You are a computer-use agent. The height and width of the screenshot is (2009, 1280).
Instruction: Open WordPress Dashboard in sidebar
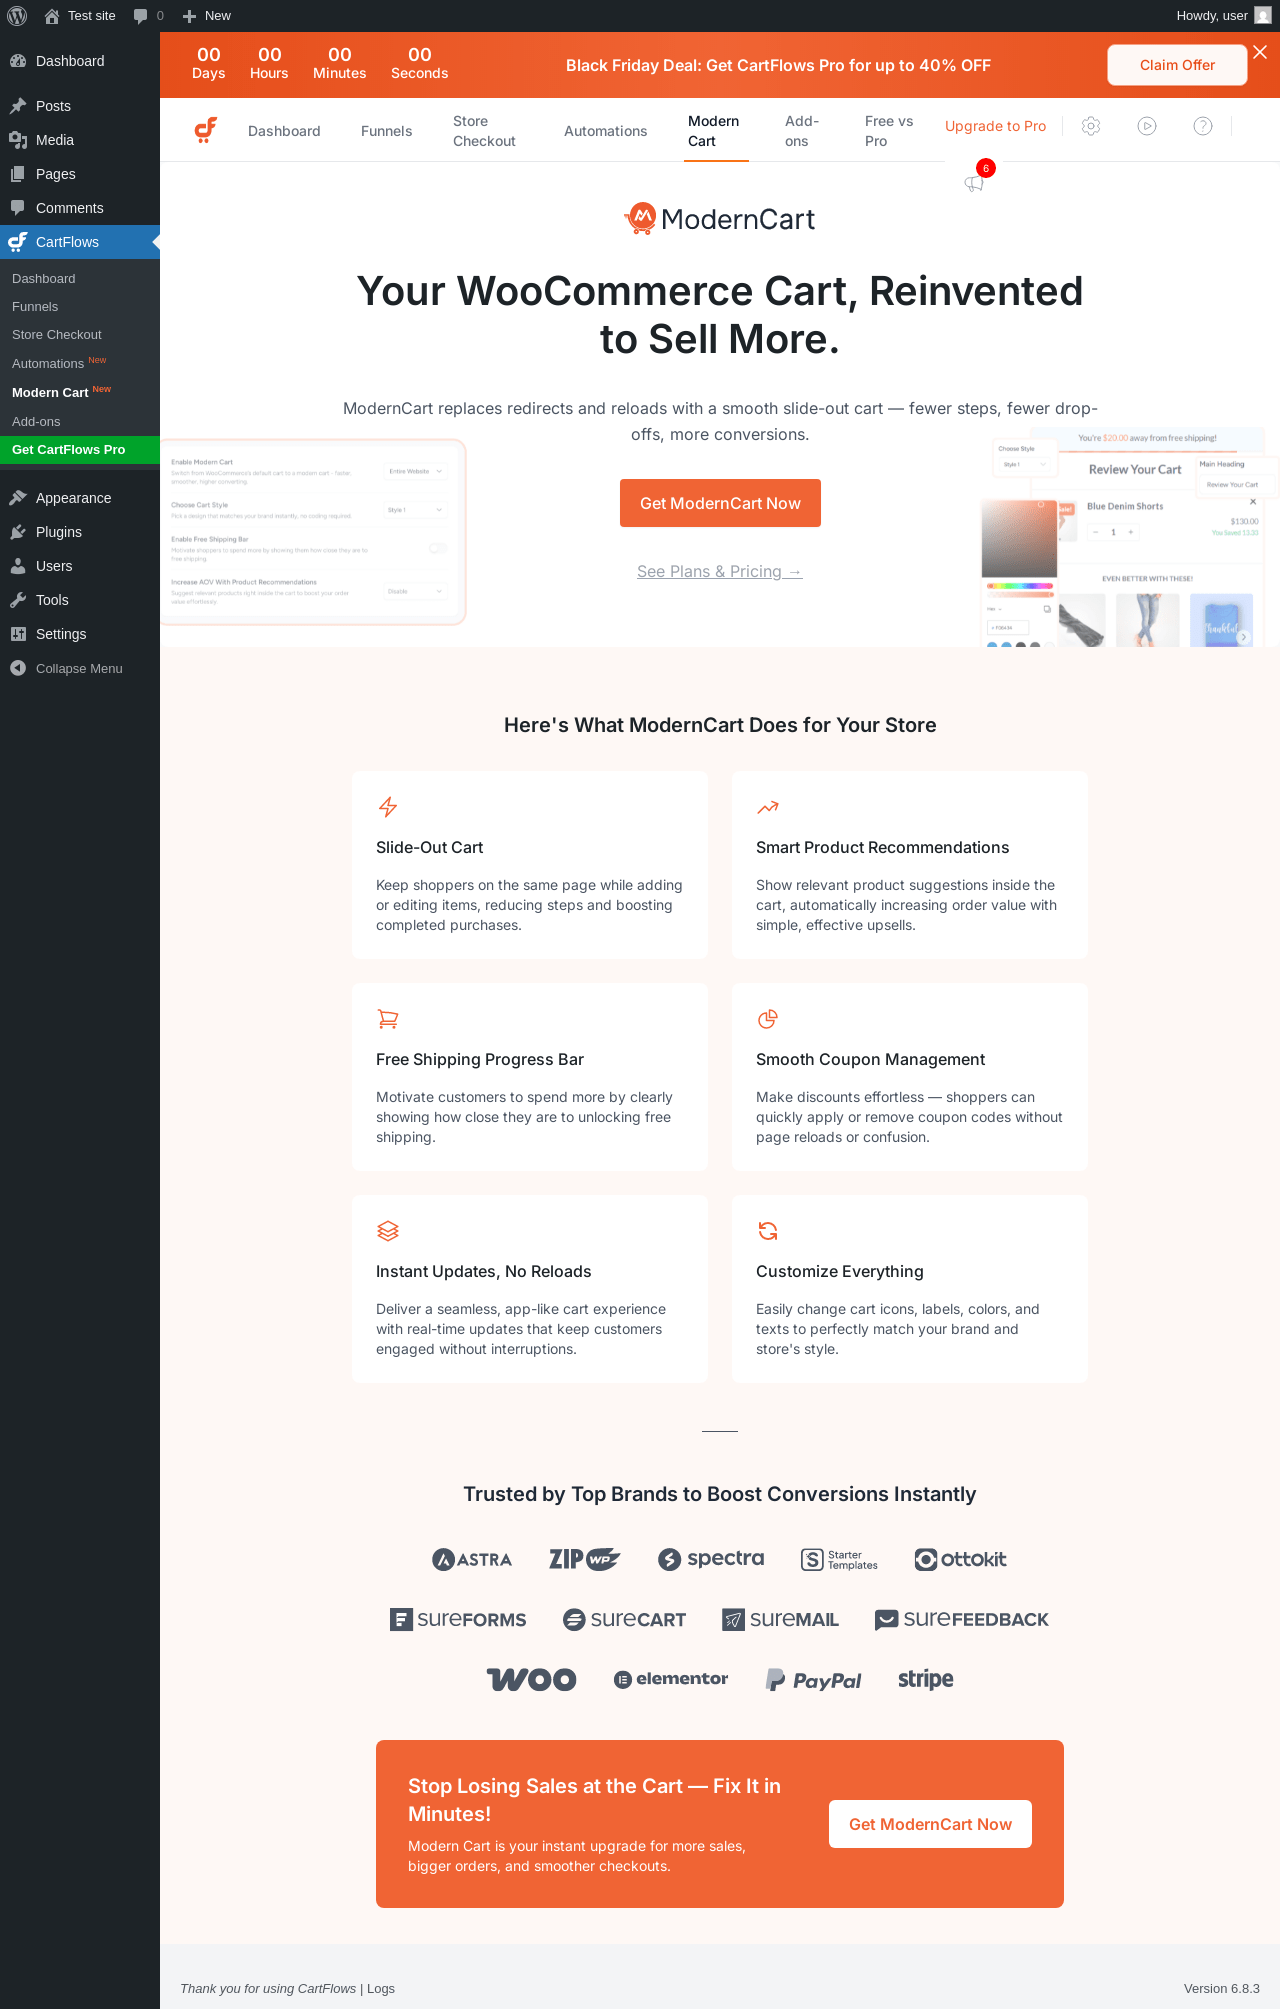[x=80, y=61]
